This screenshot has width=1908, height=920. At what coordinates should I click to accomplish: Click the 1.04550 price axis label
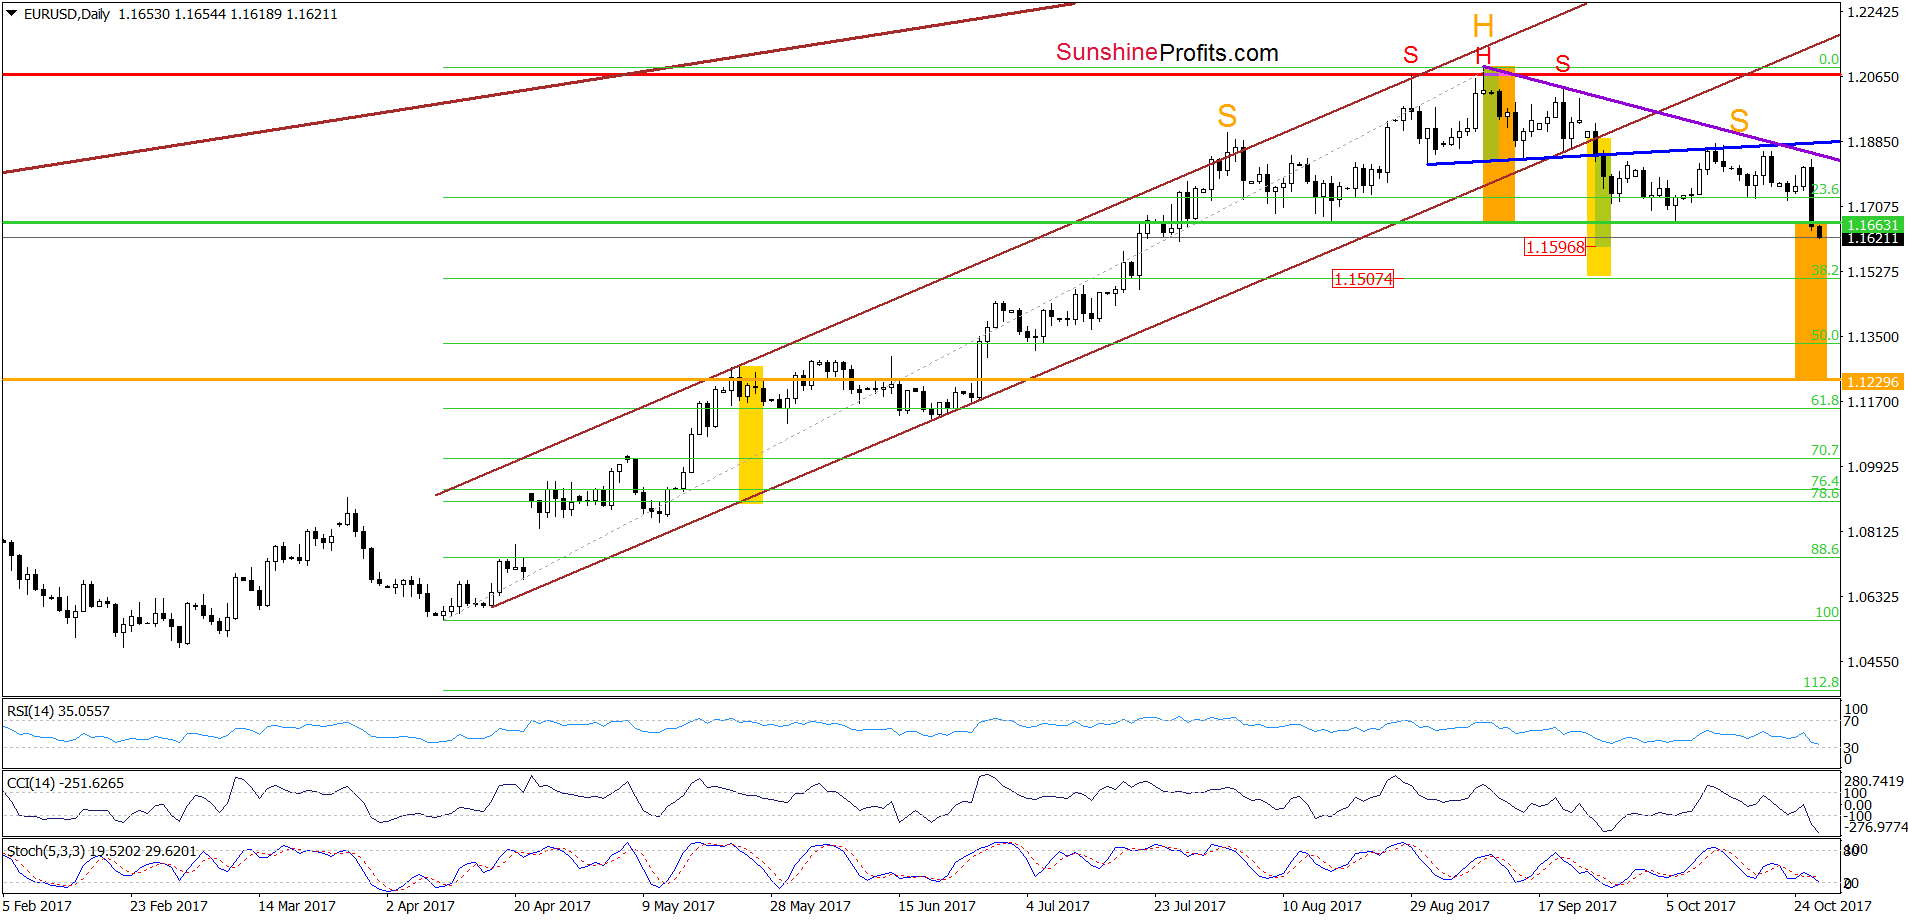tap(1872, 662)
